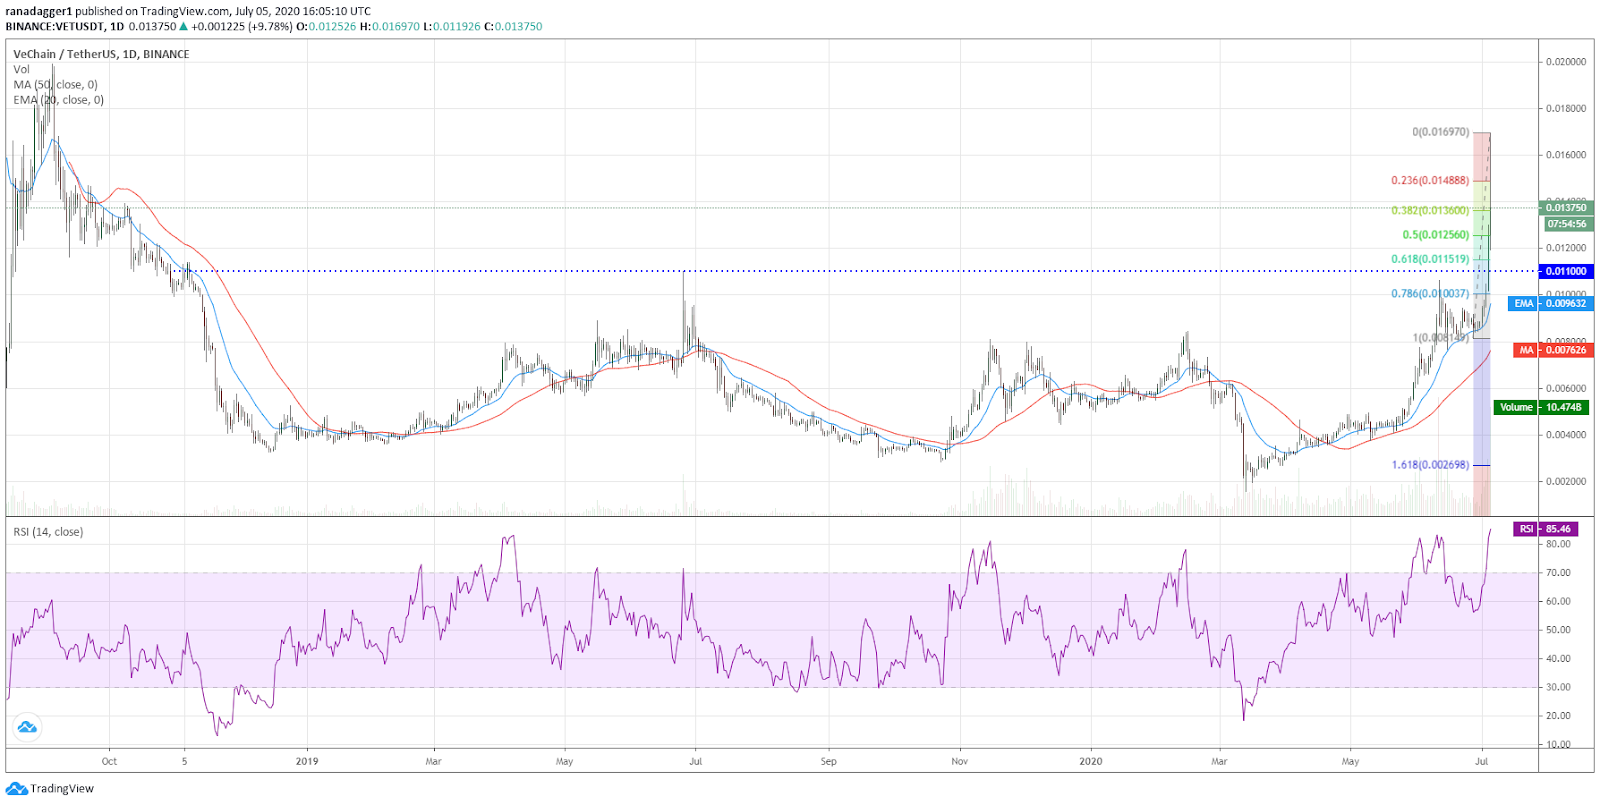Click the 80.00 RSI scale label
The image size is (1600, 805).
[1558, 545]
